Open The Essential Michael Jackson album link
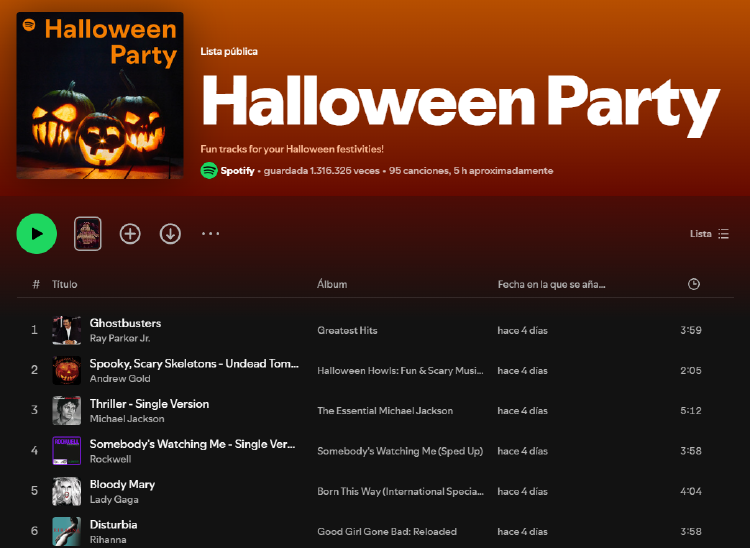Viewport: 750px width, 548px height. [x=385, y=411]
